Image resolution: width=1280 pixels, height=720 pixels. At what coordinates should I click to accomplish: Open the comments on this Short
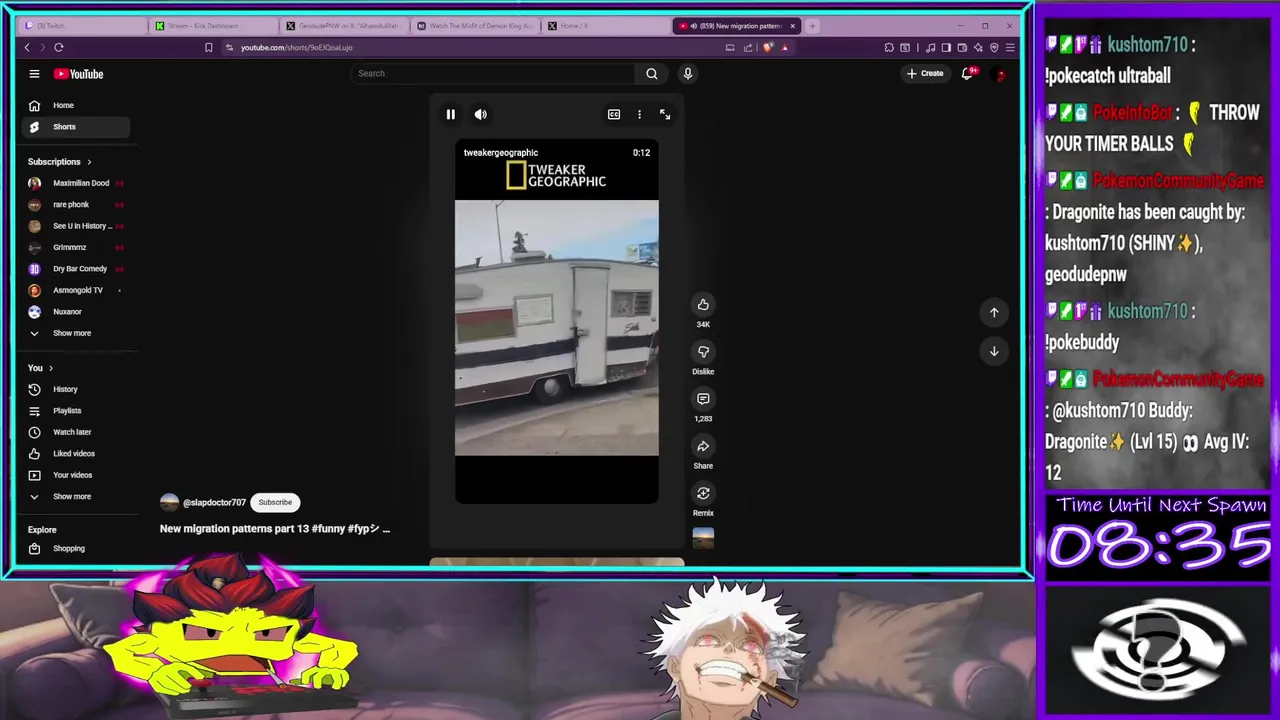(703, 399)
